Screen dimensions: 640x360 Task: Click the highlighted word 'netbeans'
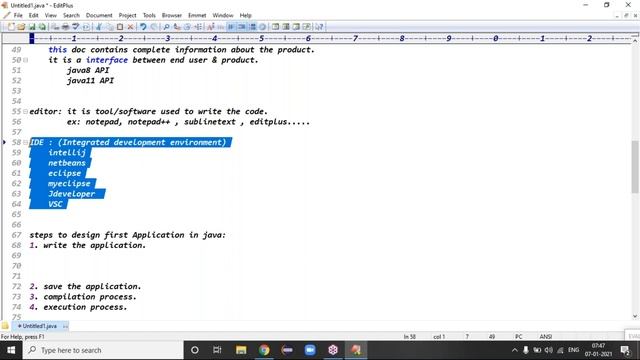[67, 163]
